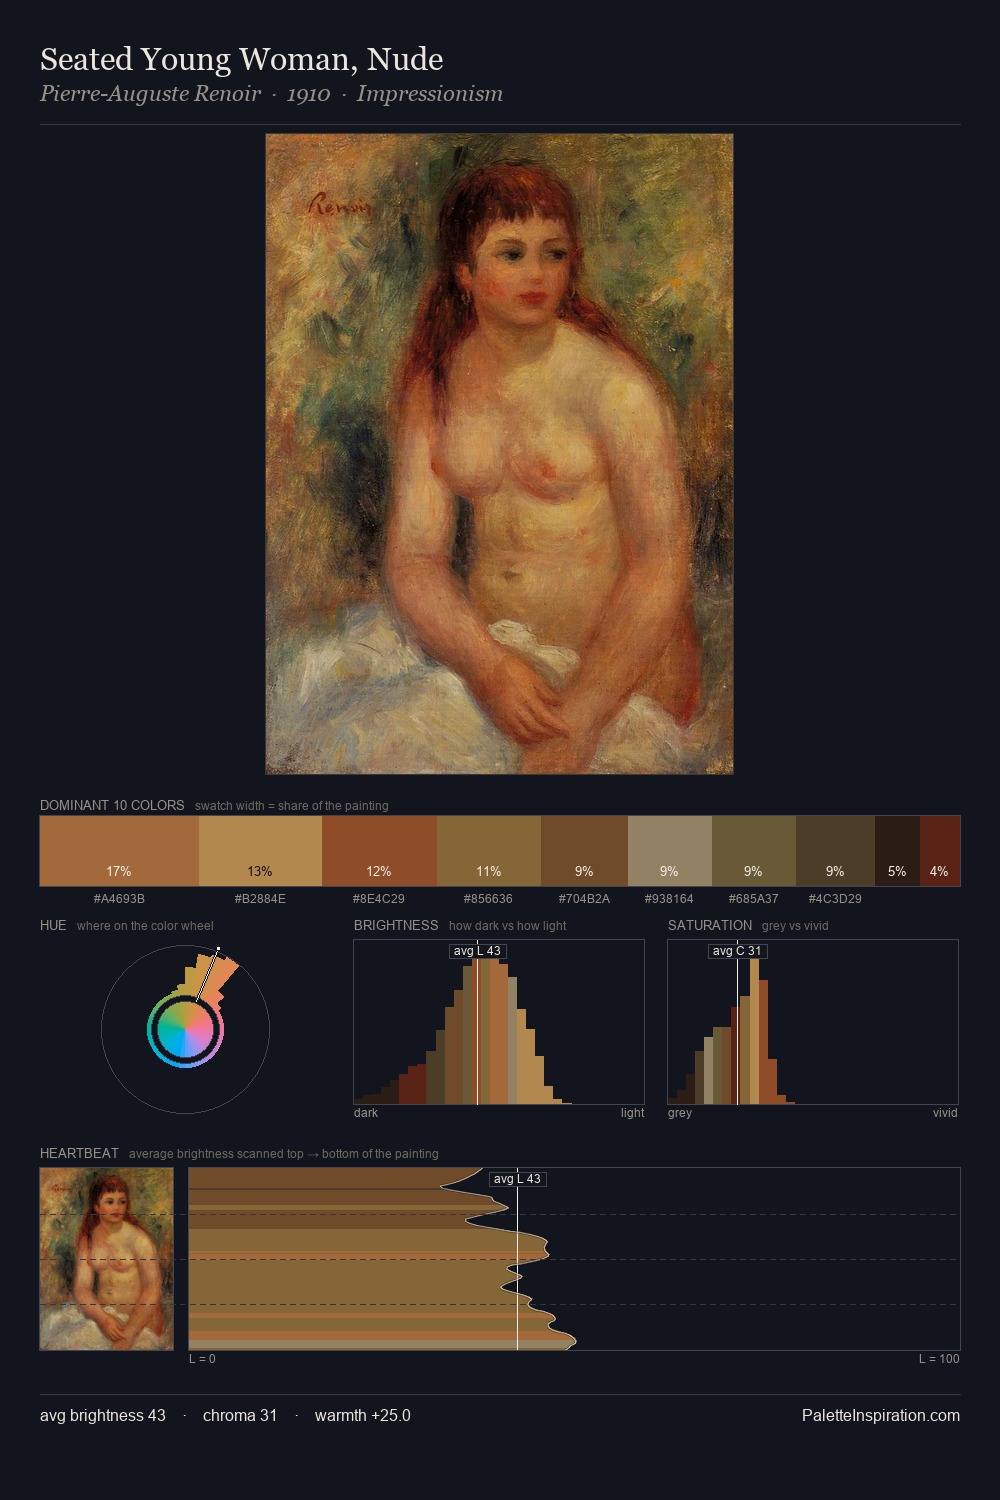Screen dimensions: 1000x1500
Task: Choose the near-black 5% swatch
Action: pos(897,851)
